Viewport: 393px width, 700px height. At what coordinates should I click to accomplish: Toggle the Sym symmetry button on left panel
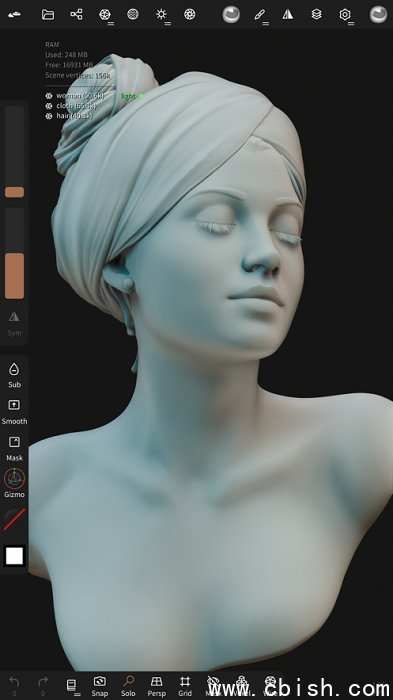tap(14, 324)
